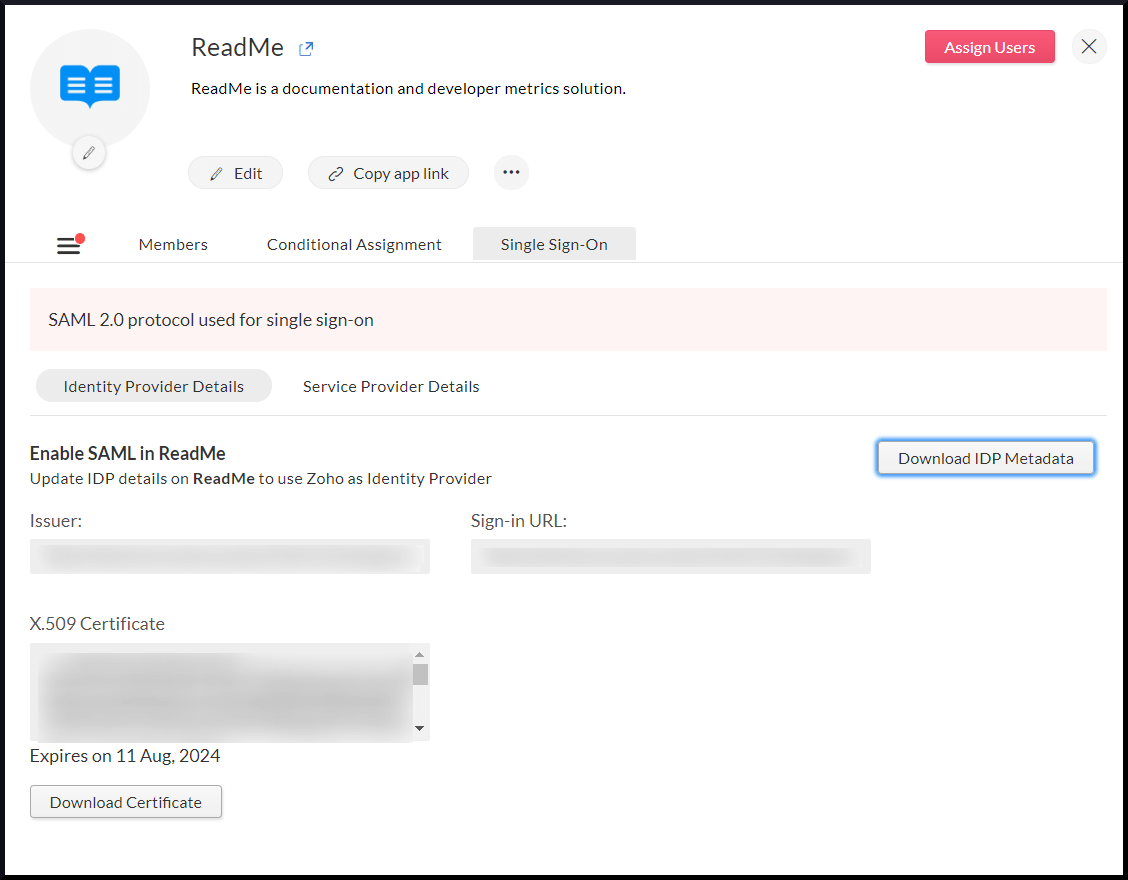Click the Edit button
The height and width of the screenshot is (880, 1128).
coord(235,173)
